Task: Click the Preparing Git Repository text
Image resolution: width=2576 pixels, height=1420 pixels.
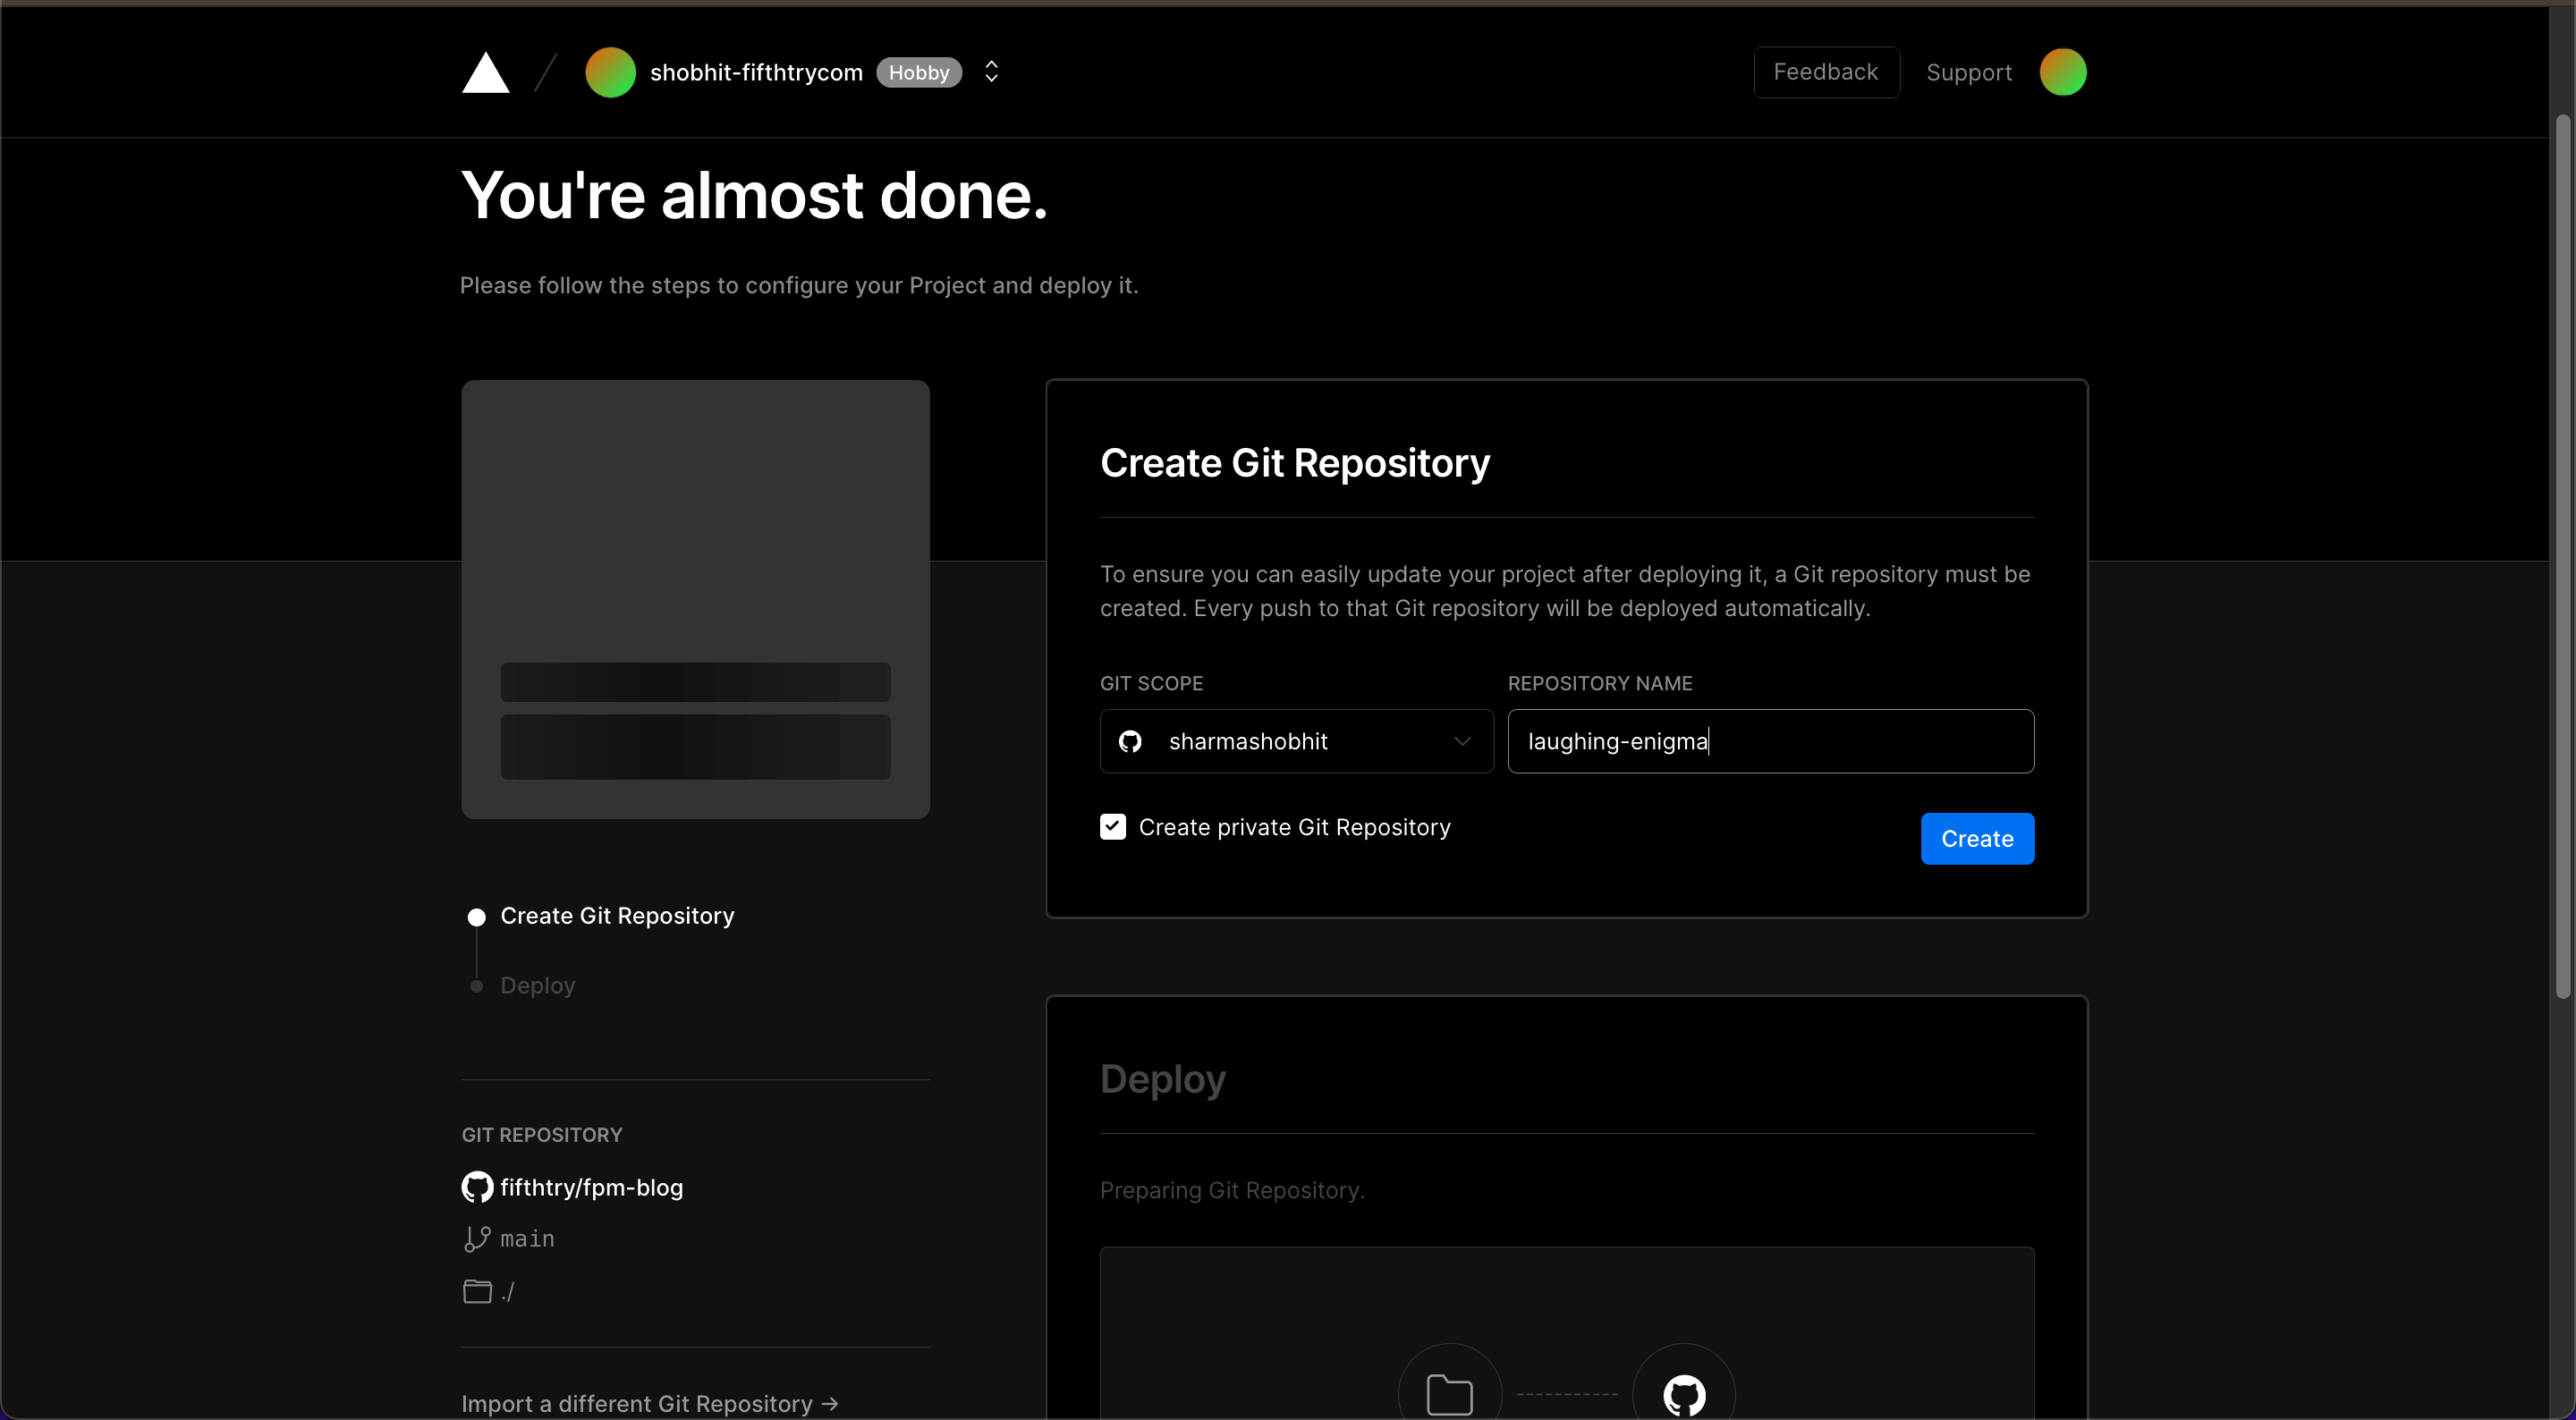Action: (1232, 1190)
